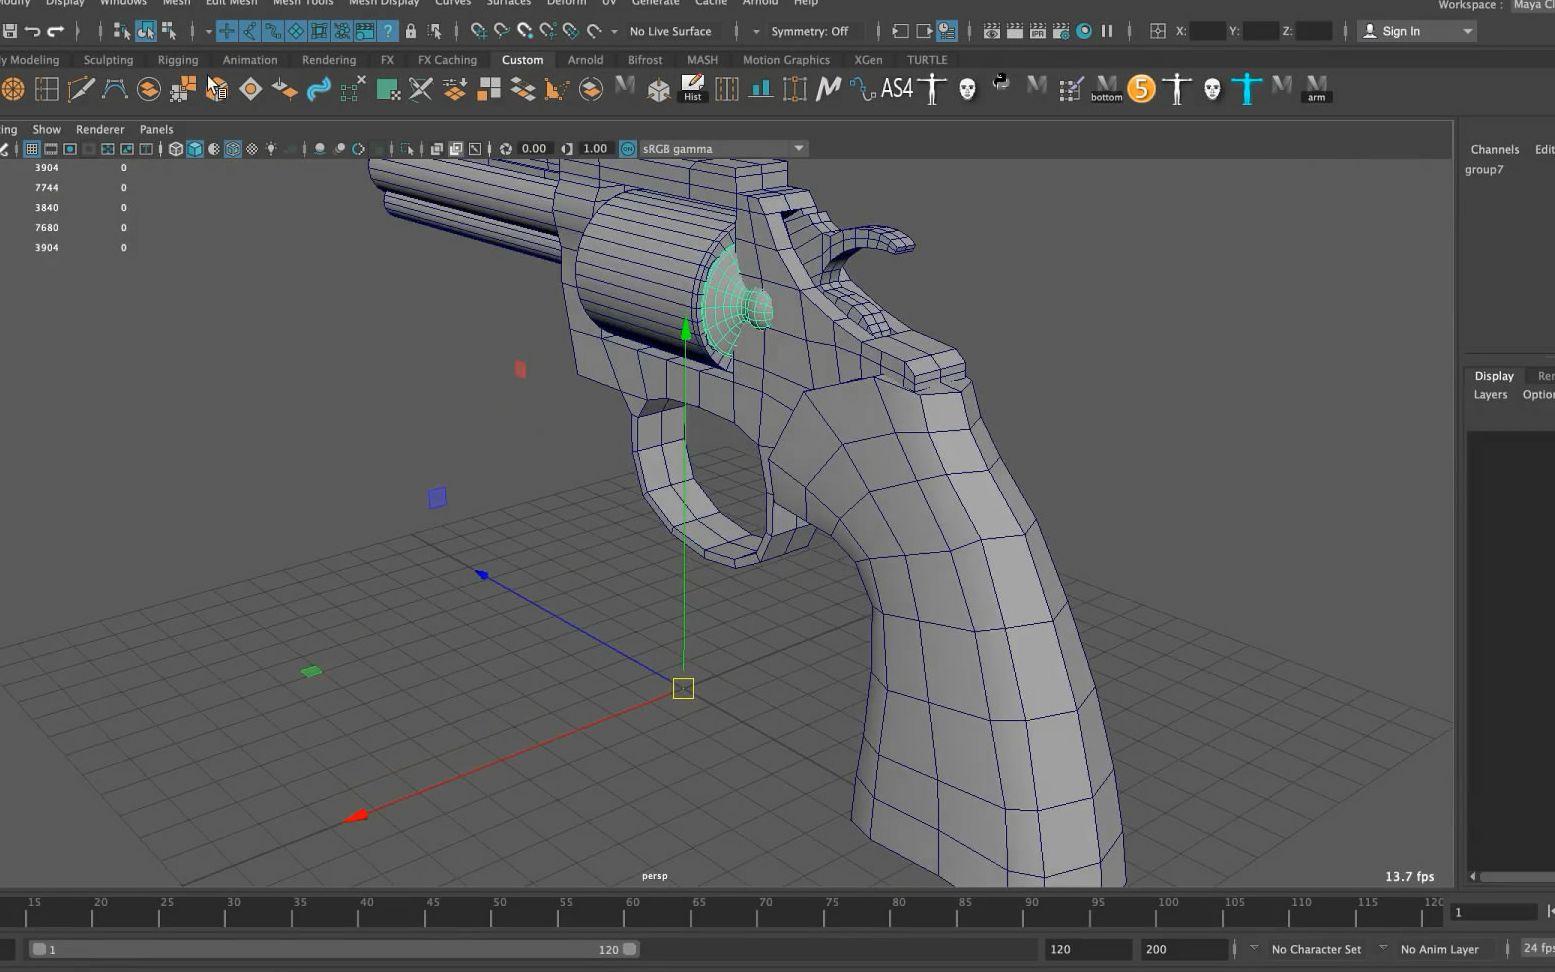Click the Python script icon on the shelf

coord(1001,86)
